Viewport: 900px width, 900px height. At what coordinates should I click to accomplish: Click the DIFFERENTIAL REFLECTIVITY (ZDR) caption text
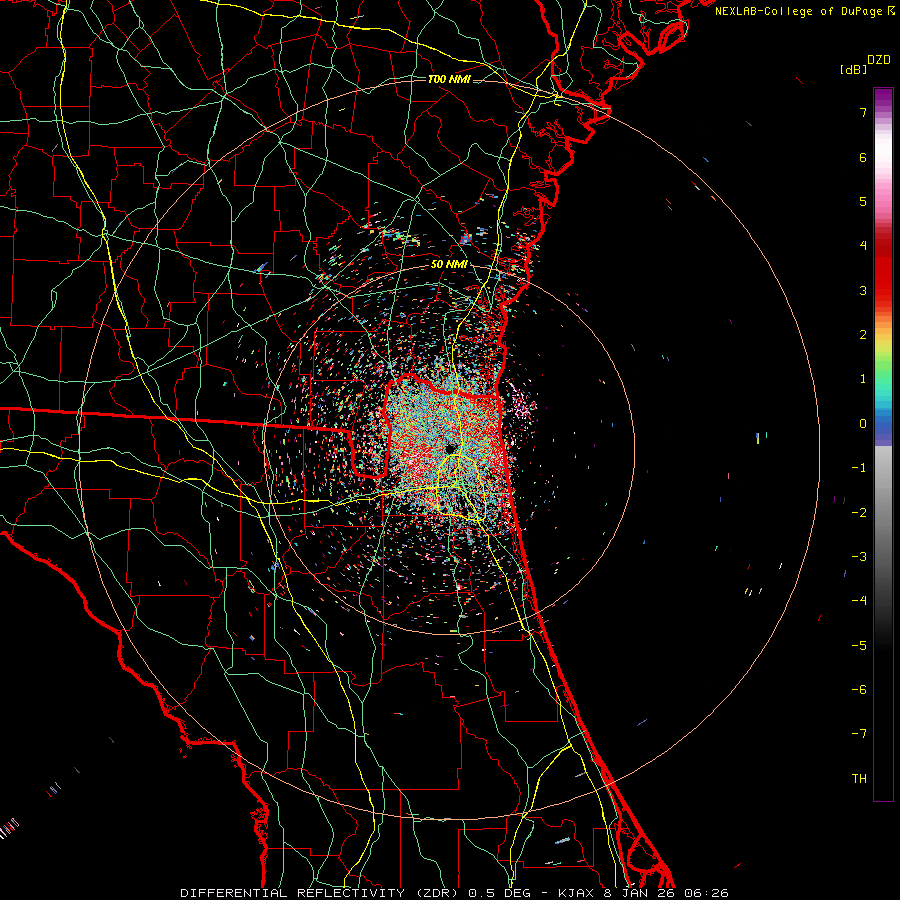point(321,893)
